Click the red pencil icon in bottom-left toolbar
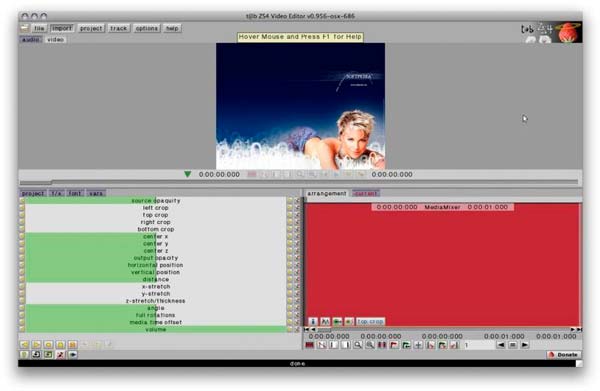 point(60,355)
